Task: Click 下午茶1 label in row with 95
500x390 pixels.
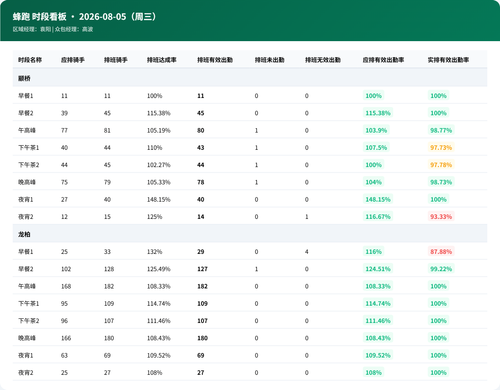Action: [29, 304]
